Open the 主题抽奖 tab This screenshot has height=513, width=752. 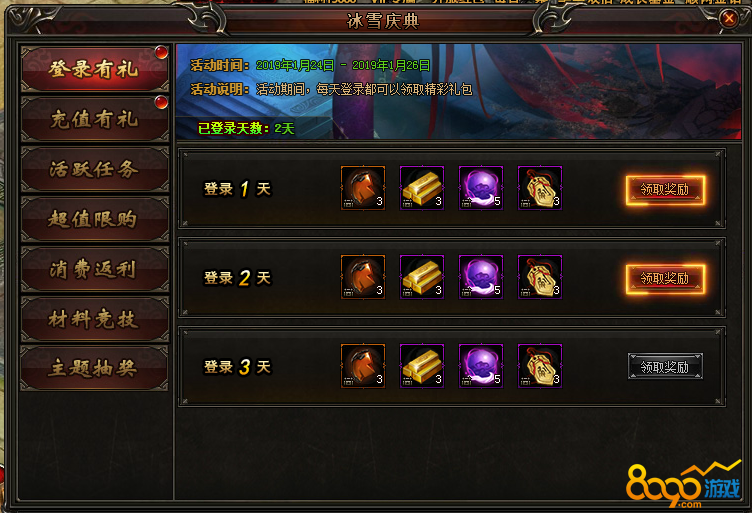point(94,369)
